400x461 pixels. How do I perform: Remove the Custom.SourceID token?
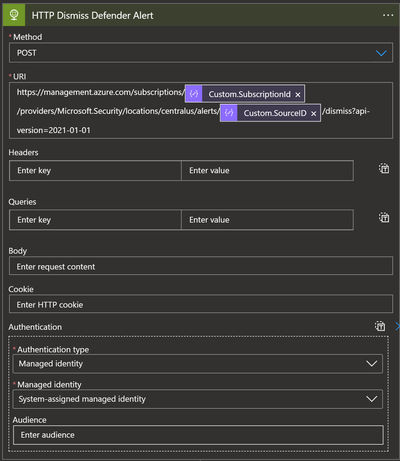(x=314, y=114)
